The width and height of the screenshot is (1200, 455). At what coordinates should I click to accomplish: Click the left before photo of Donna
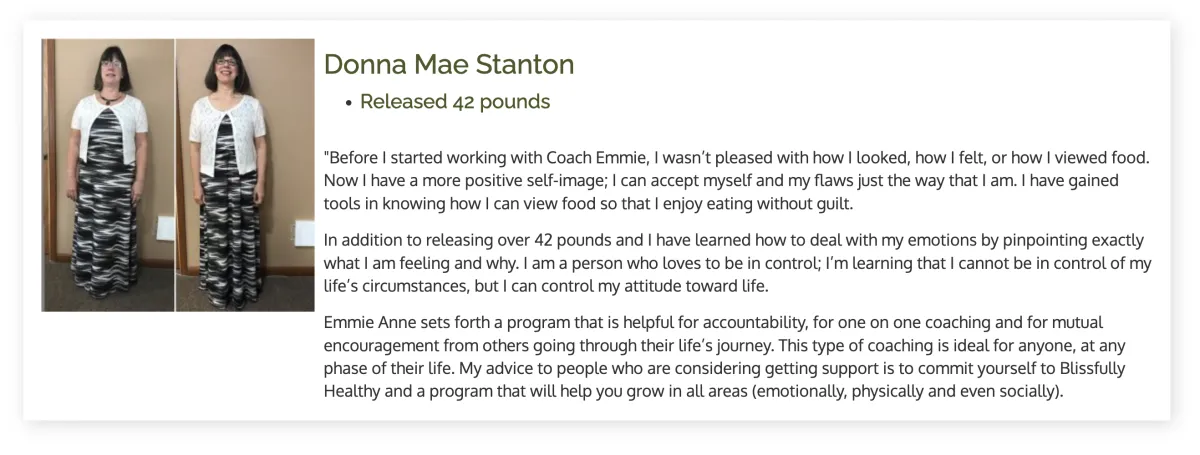click(108, 175)
